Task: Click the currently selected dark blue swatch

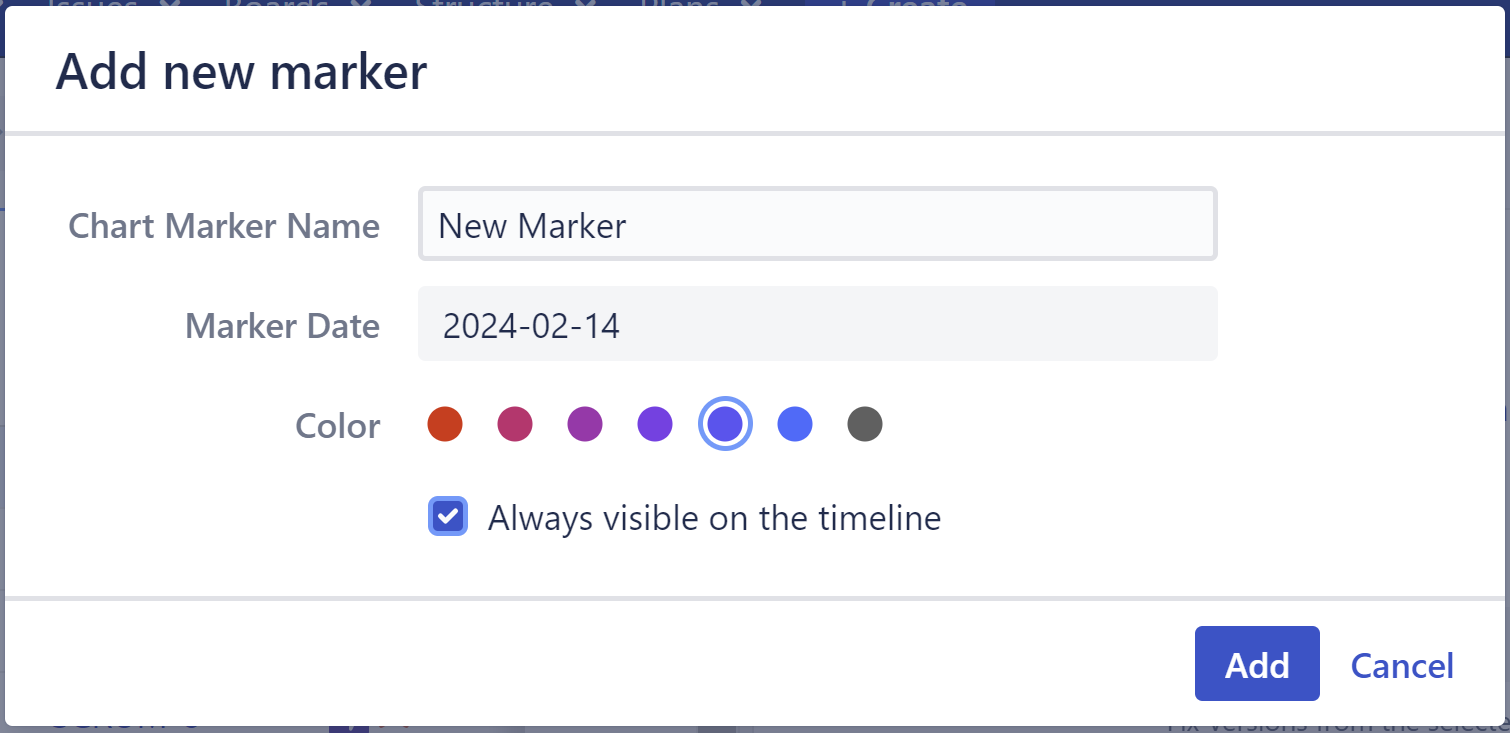Action: click(x=725, y=424)
